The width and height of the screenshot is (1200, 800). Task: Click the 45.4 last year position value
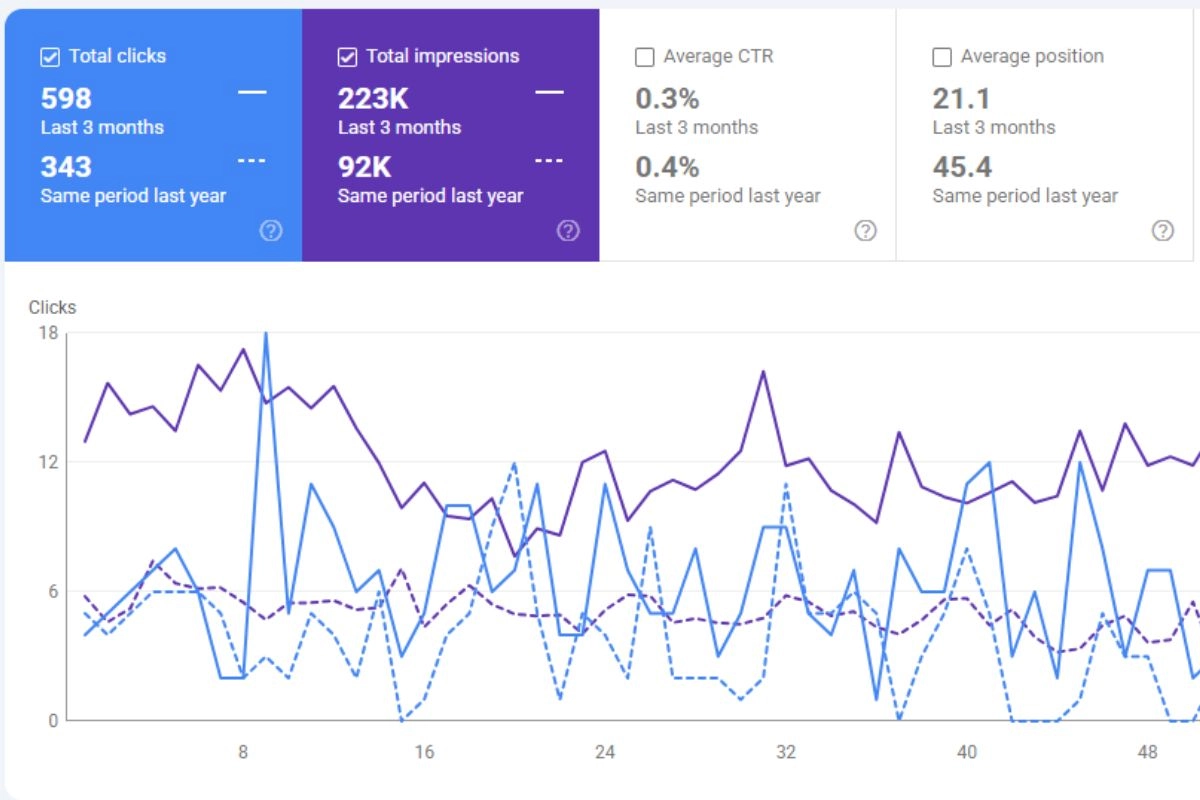click(x=962, y=167)
